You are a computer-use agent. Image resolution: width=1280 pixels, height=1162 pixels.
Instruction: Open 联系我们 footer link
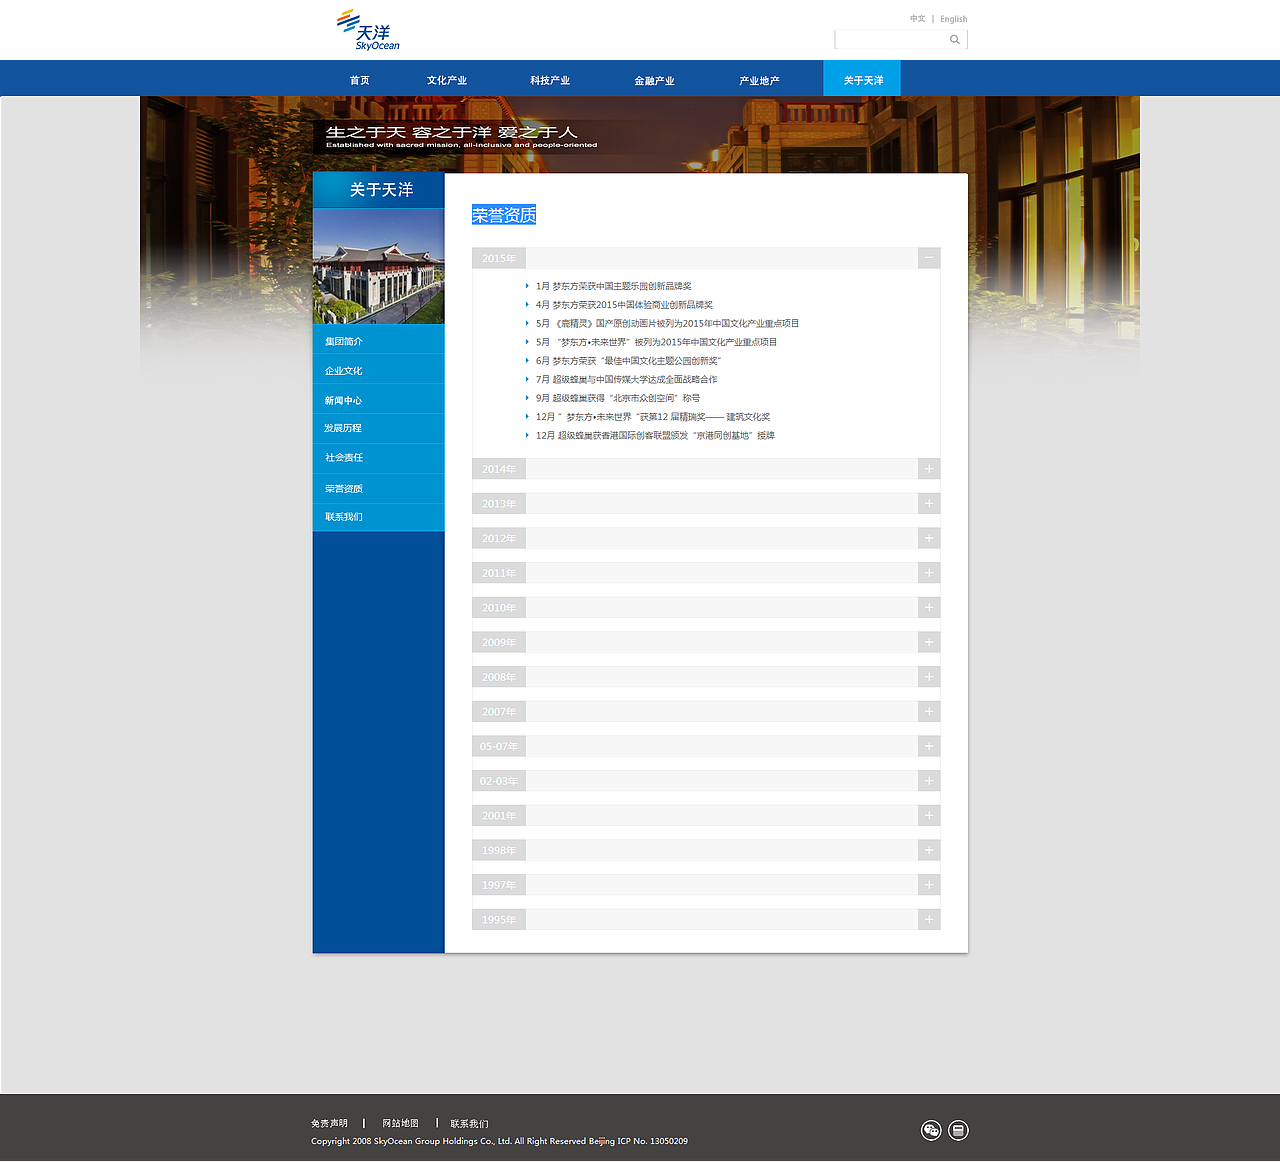[x=469, y=1124]
